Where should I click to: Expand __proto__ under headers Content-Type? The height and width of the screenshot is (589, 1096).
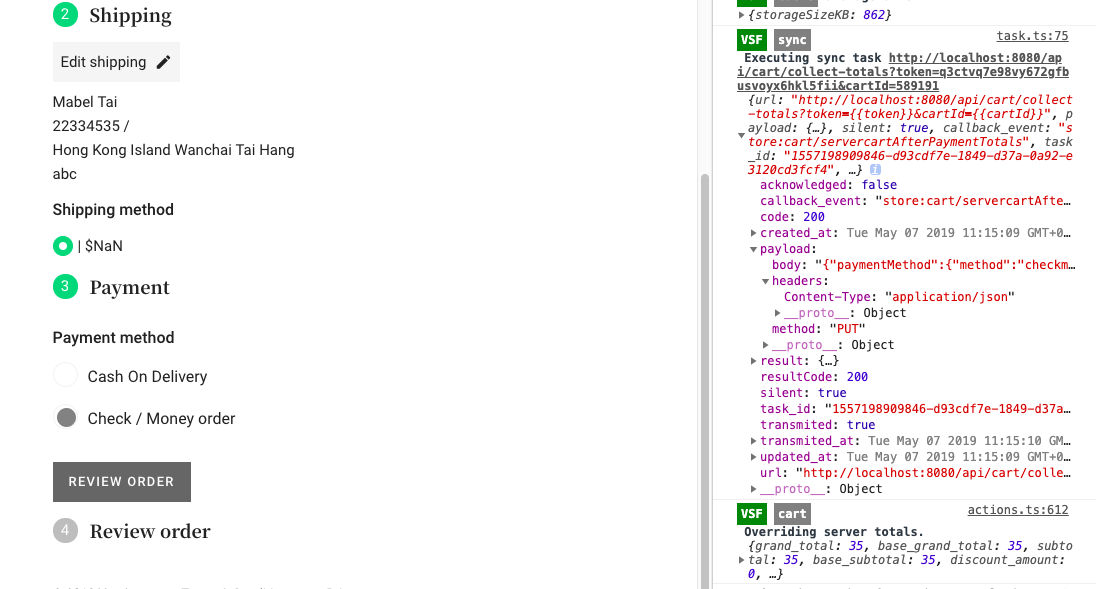[777, 313]
